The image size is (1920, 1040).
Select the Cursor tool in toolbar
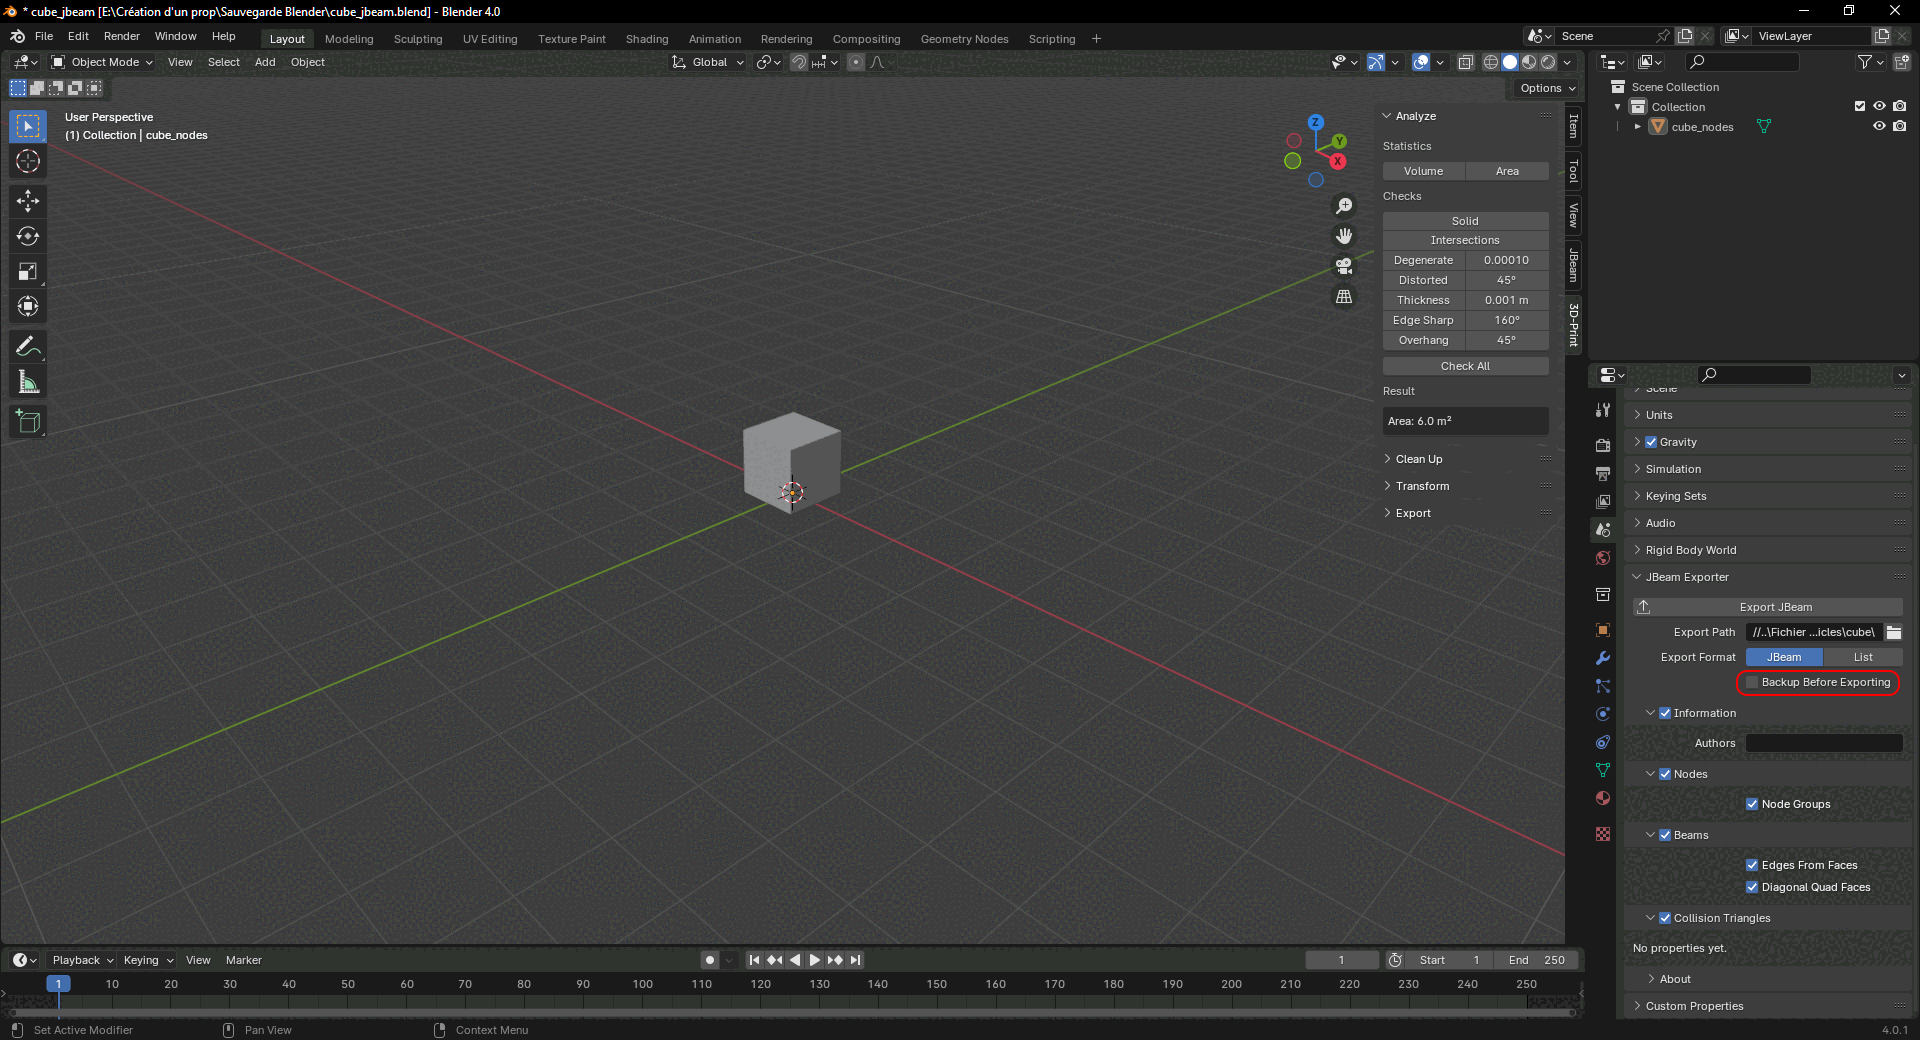28,161
